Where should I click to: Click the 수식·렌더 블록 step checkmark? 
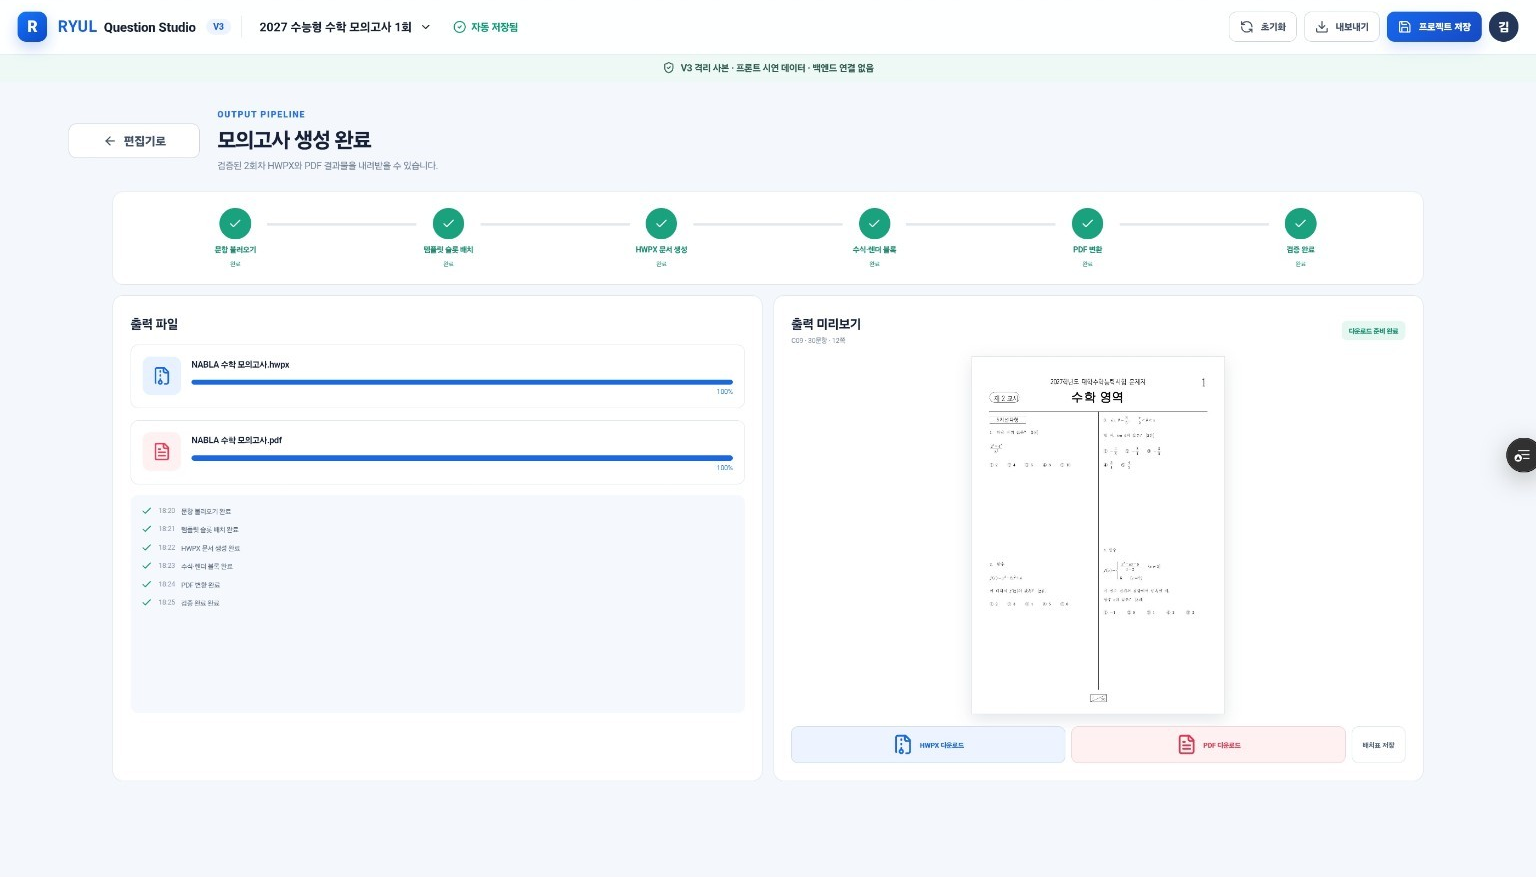(874, 224)
